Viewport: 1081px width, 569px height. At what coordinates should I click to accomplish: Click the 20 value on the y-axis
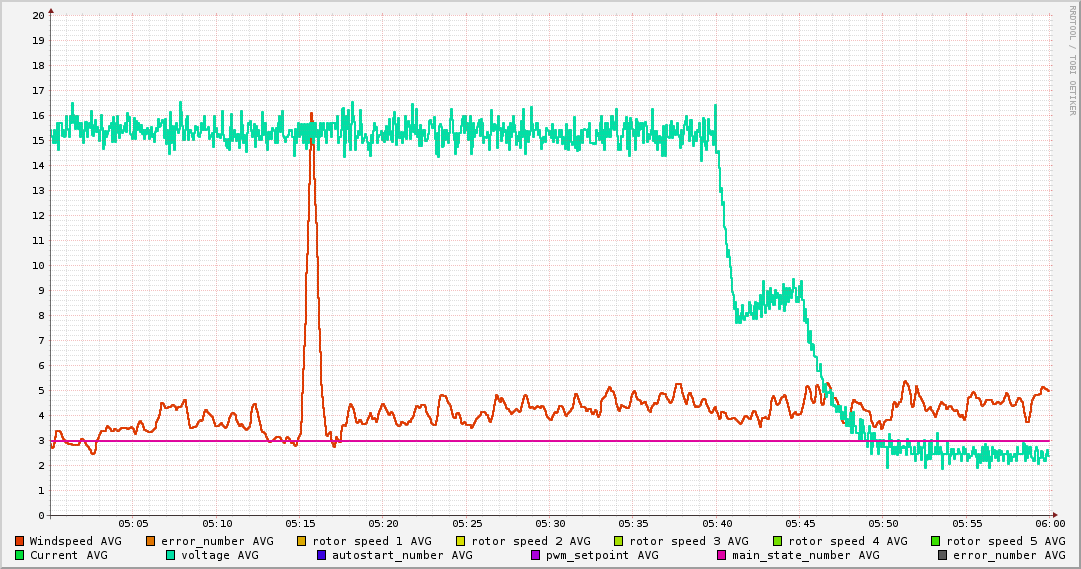click(x=38, y=16)
